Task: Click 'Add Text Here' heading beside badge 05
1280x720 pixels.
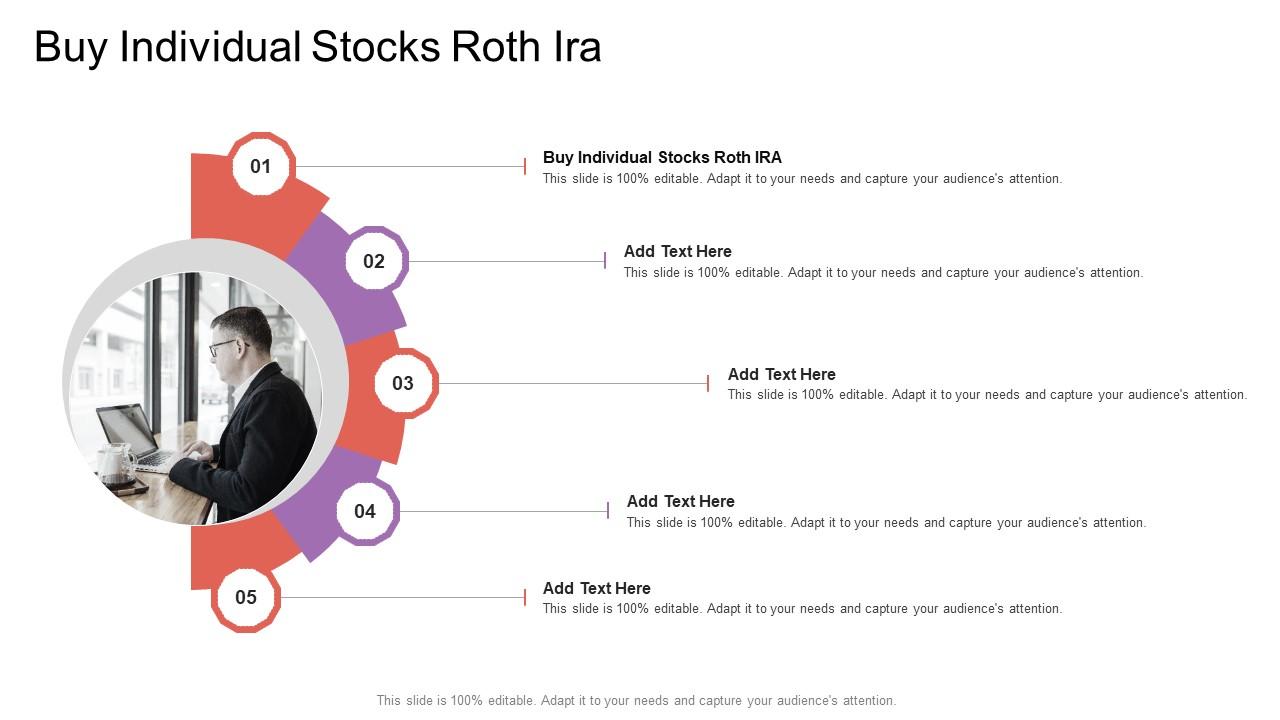Action: (x=596, y=588)
